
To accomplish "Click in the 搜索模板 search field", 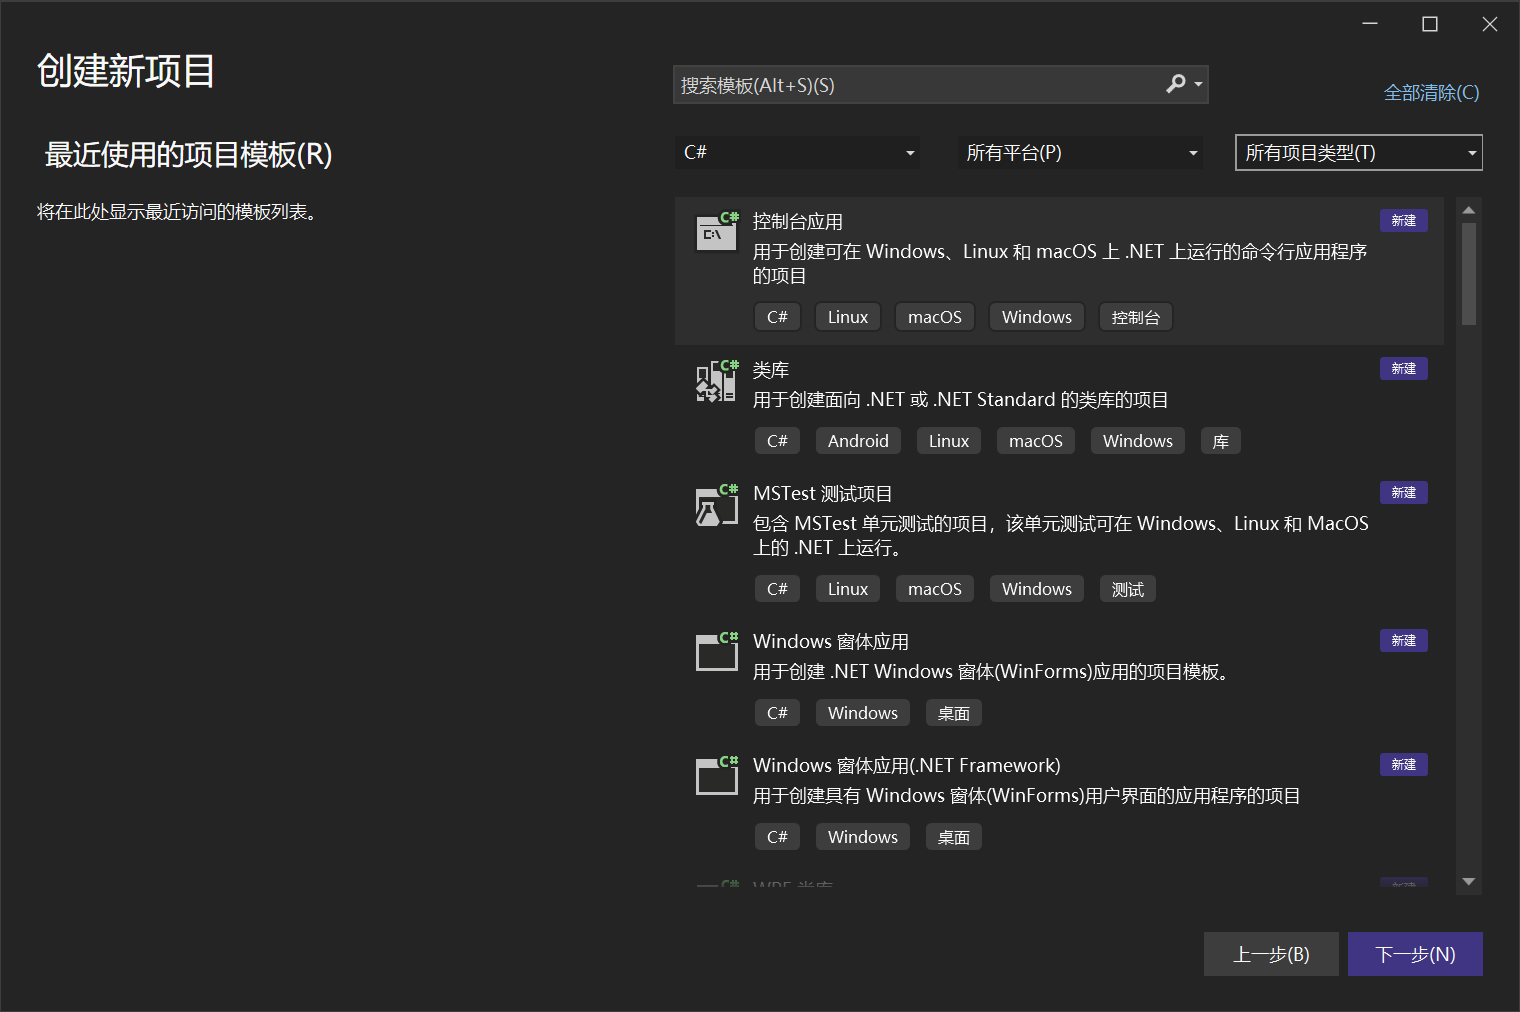I will click(915, 86).
